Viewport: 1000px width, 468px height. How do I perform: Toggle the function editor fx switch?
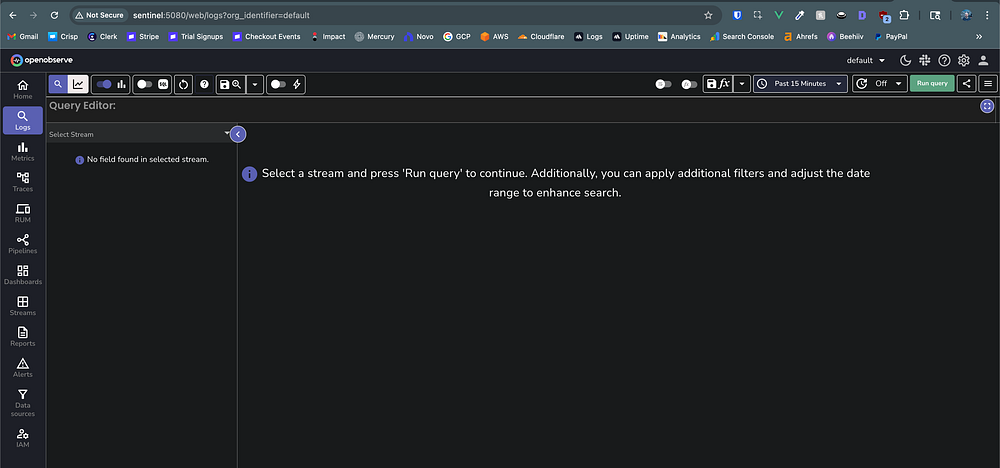(689, 84)
